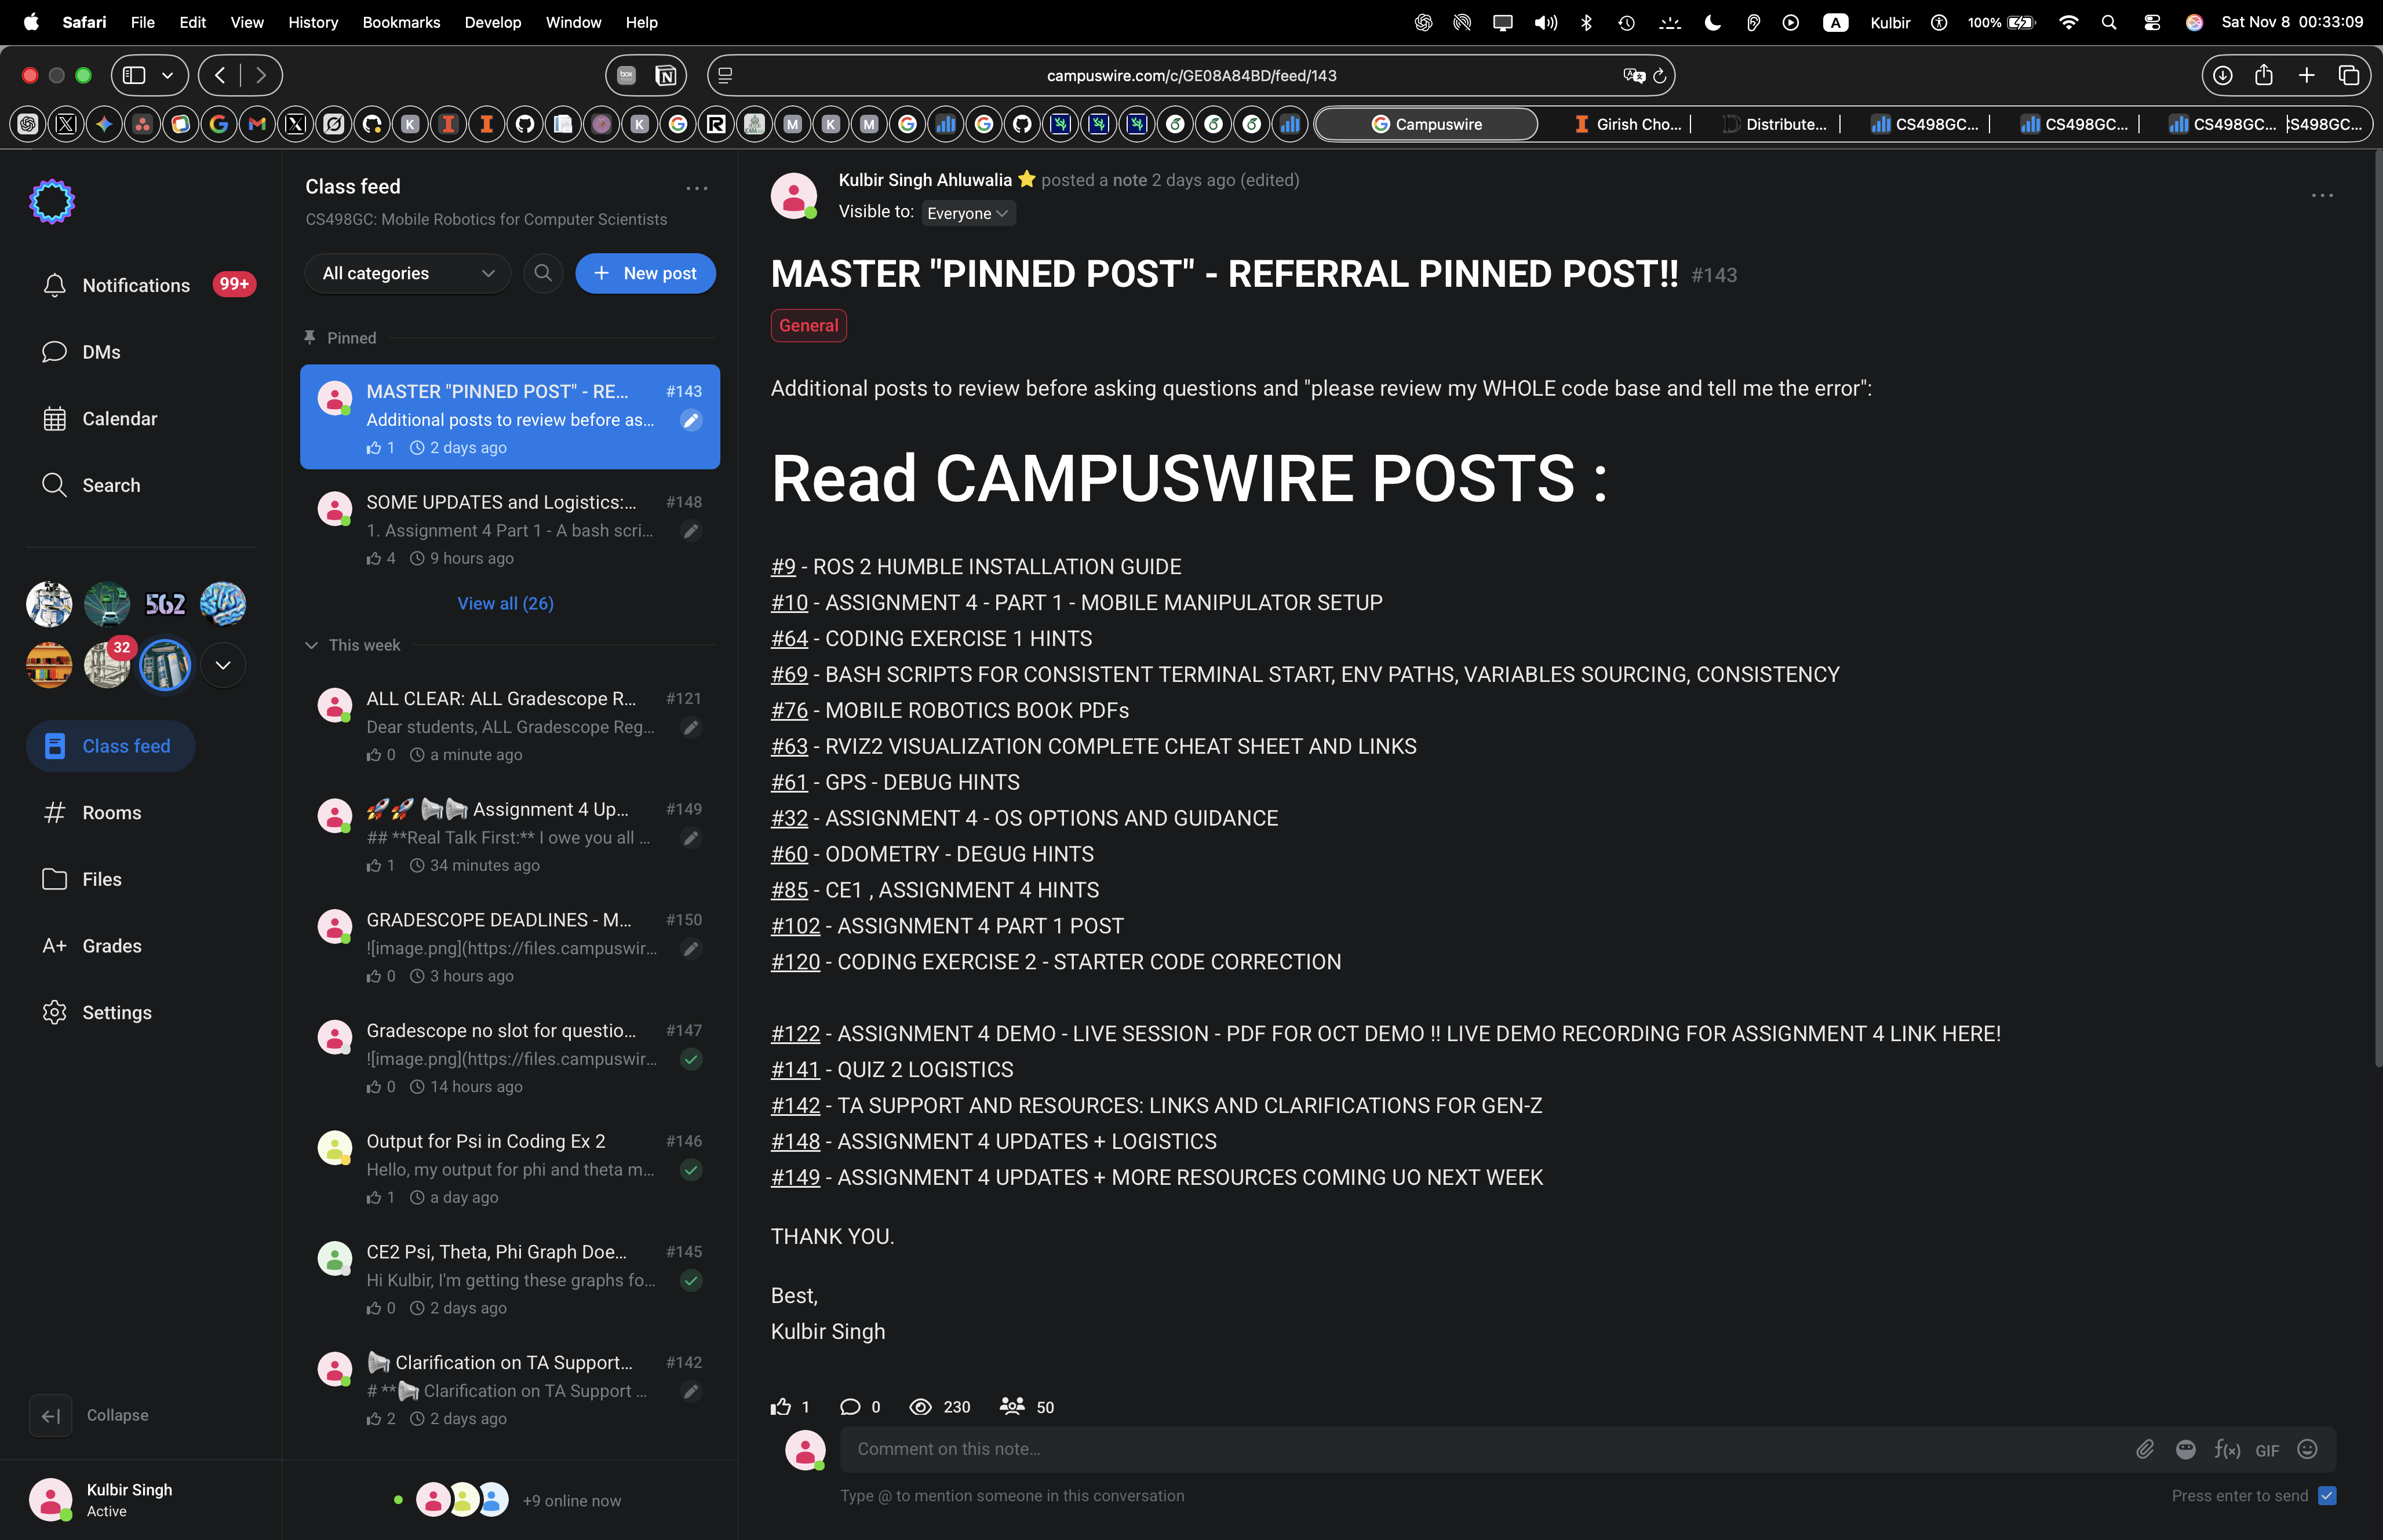The height and width of the screenshot is (1540, 2383).
Task: Open the #76 Mobile Robotics Book link
Action: [x=789, y=711]
